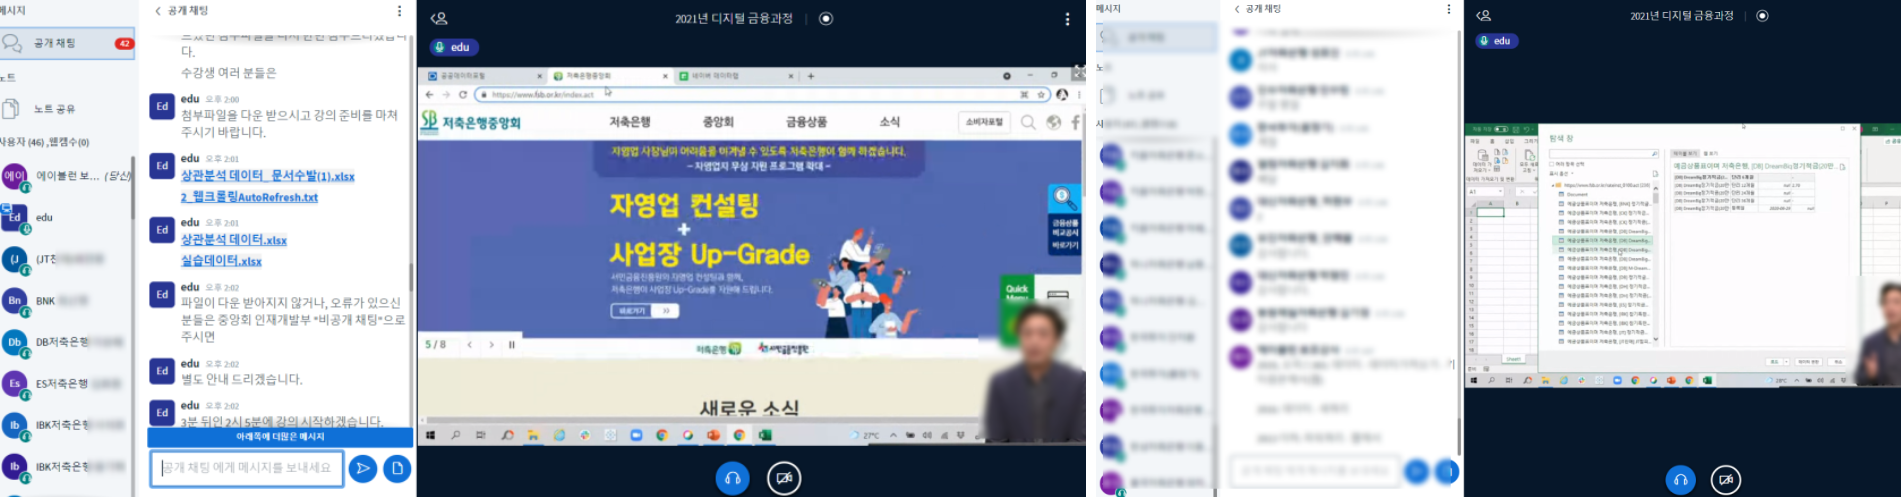Click the DB저축은행 user avatar
1901x497 pixels.
tap(15, 342)
